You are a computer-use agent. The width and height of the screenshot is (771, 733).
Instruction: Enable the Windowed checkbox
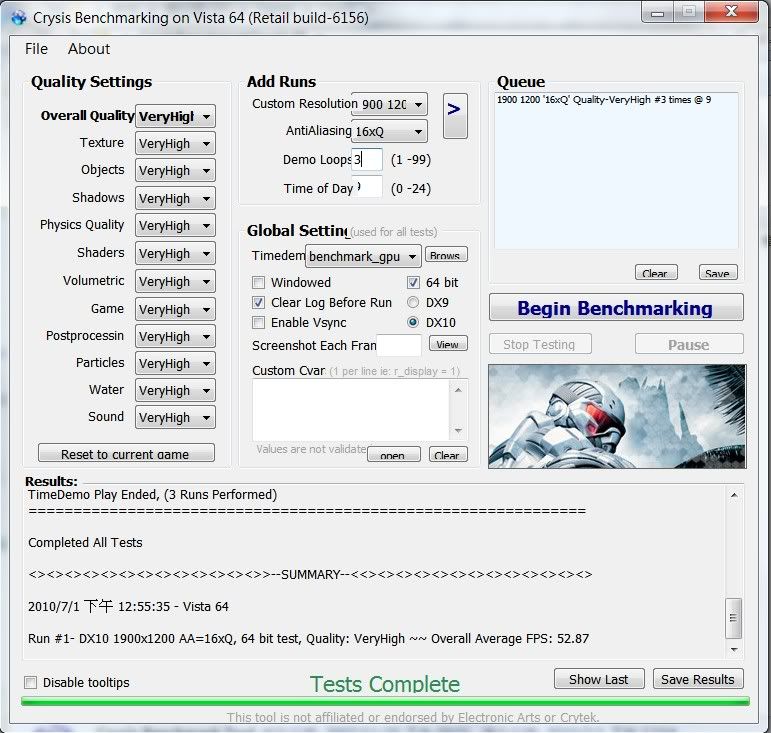259,283
